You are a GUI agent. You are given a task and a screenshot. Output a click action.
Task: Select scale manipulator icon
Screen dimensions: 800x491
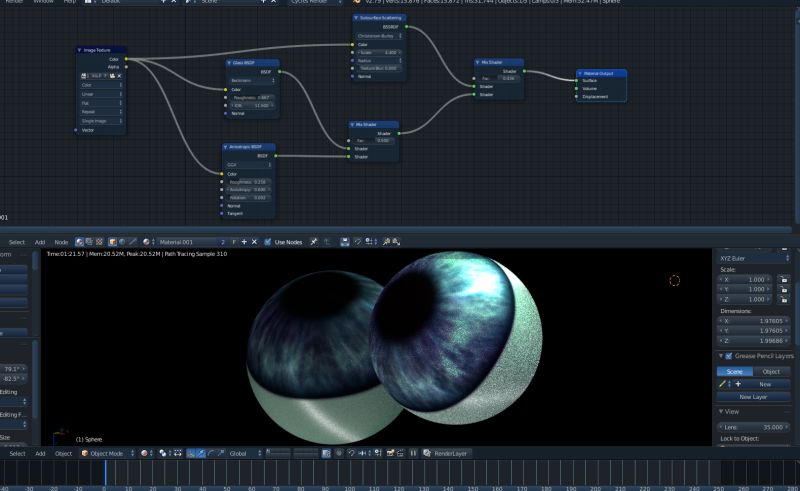pyautogui.click(x=220, y=453)
